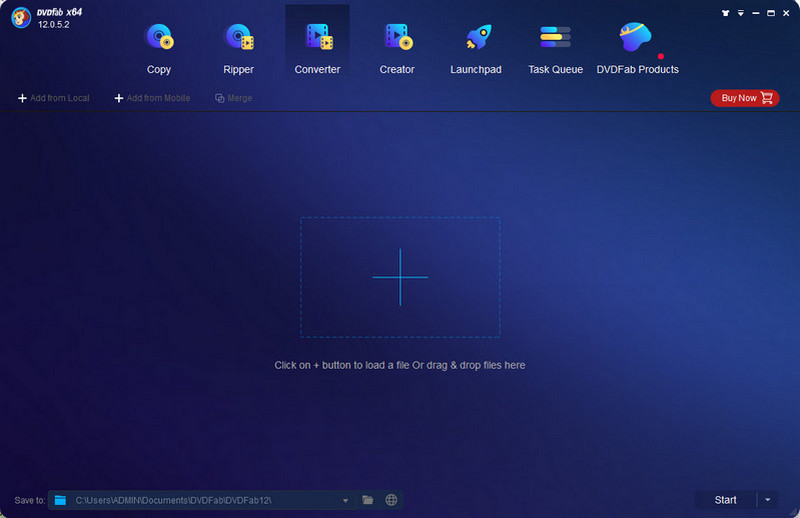Switch to the Ripper module
This screenshot has height=518, width=800.
(238, 47)
